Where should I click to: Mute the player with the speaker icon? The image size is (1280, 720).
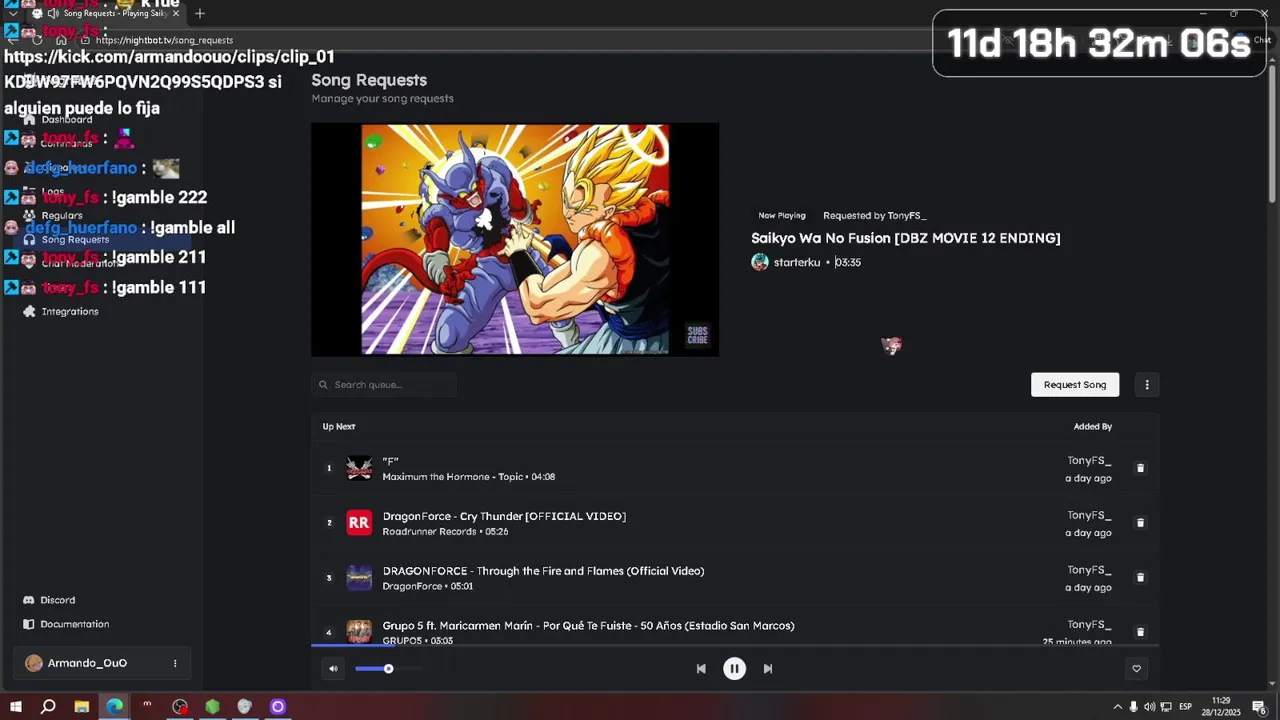(x=333, y=669)
